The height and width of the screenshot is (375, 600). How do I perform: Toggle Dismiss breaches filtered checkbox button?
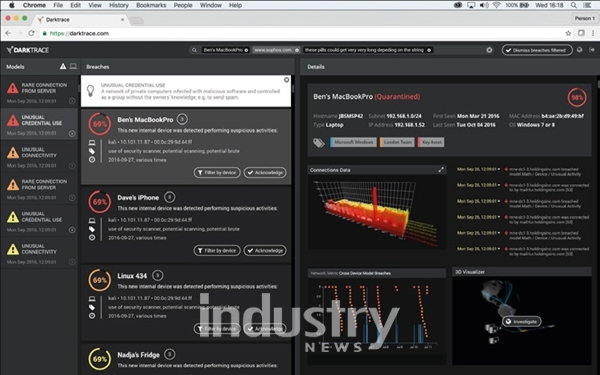pos(537,50)
